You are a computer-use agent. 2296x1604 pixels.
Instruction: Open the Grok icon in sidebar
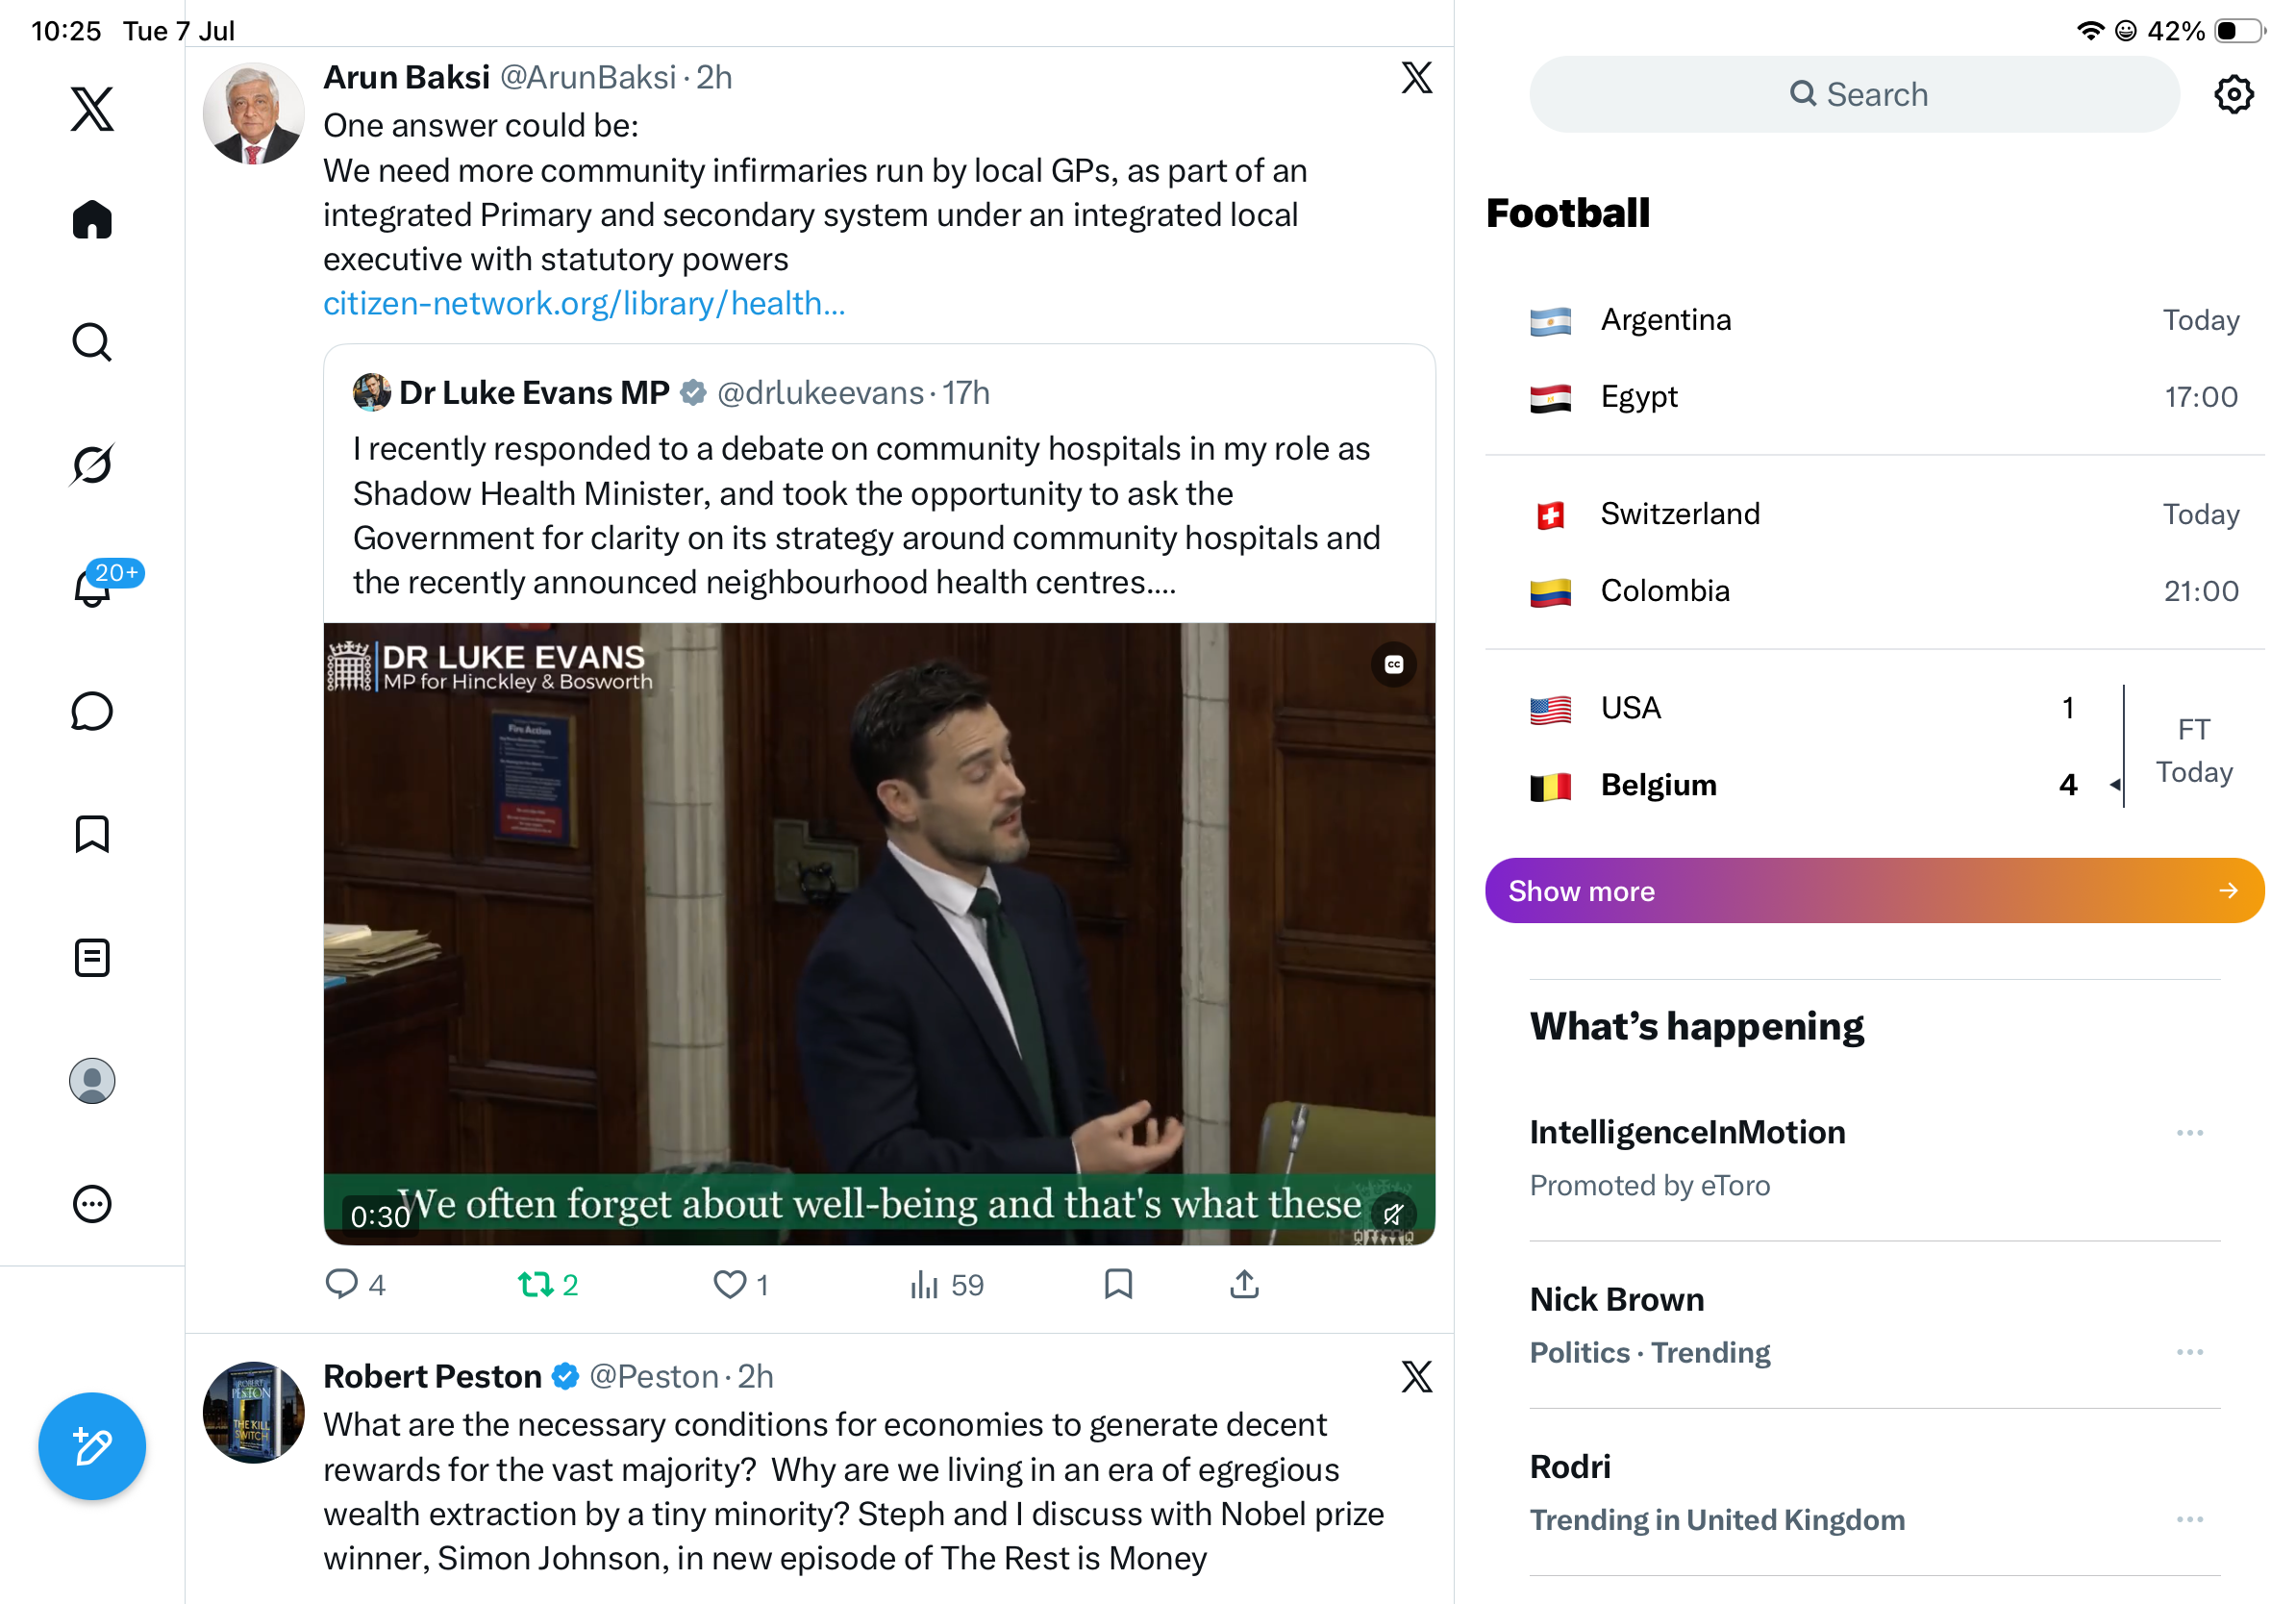pos(92,464)
